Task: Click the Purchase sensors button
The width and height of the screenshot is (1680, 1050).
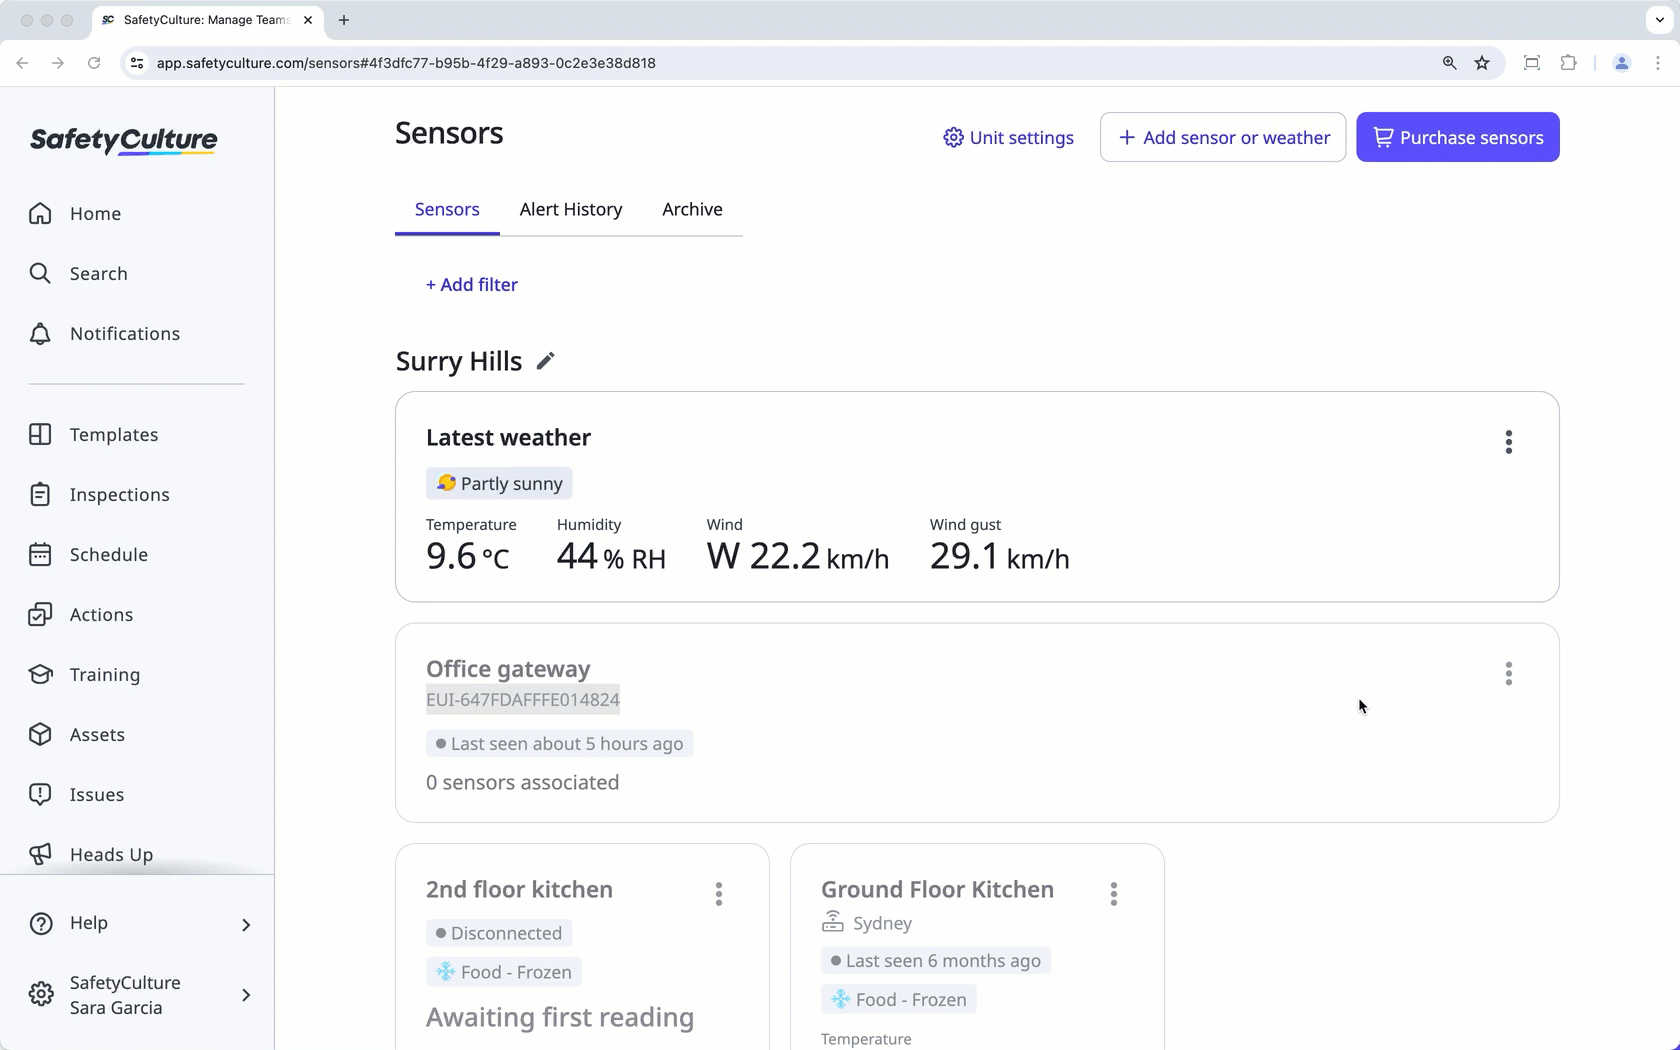Action: [x=1458, y=138]
